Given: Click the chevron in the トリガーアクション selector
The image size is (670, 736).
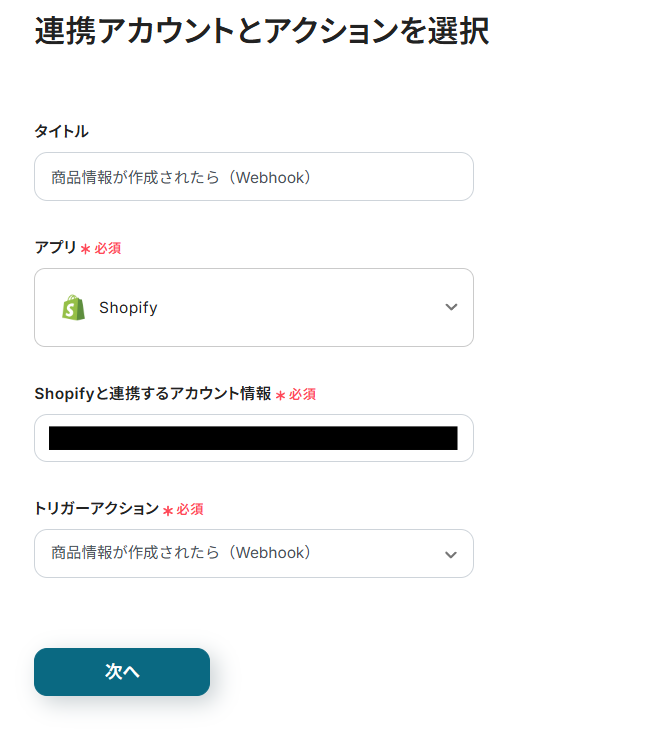Looking at the screenshot, I should [x=451, y=554].
